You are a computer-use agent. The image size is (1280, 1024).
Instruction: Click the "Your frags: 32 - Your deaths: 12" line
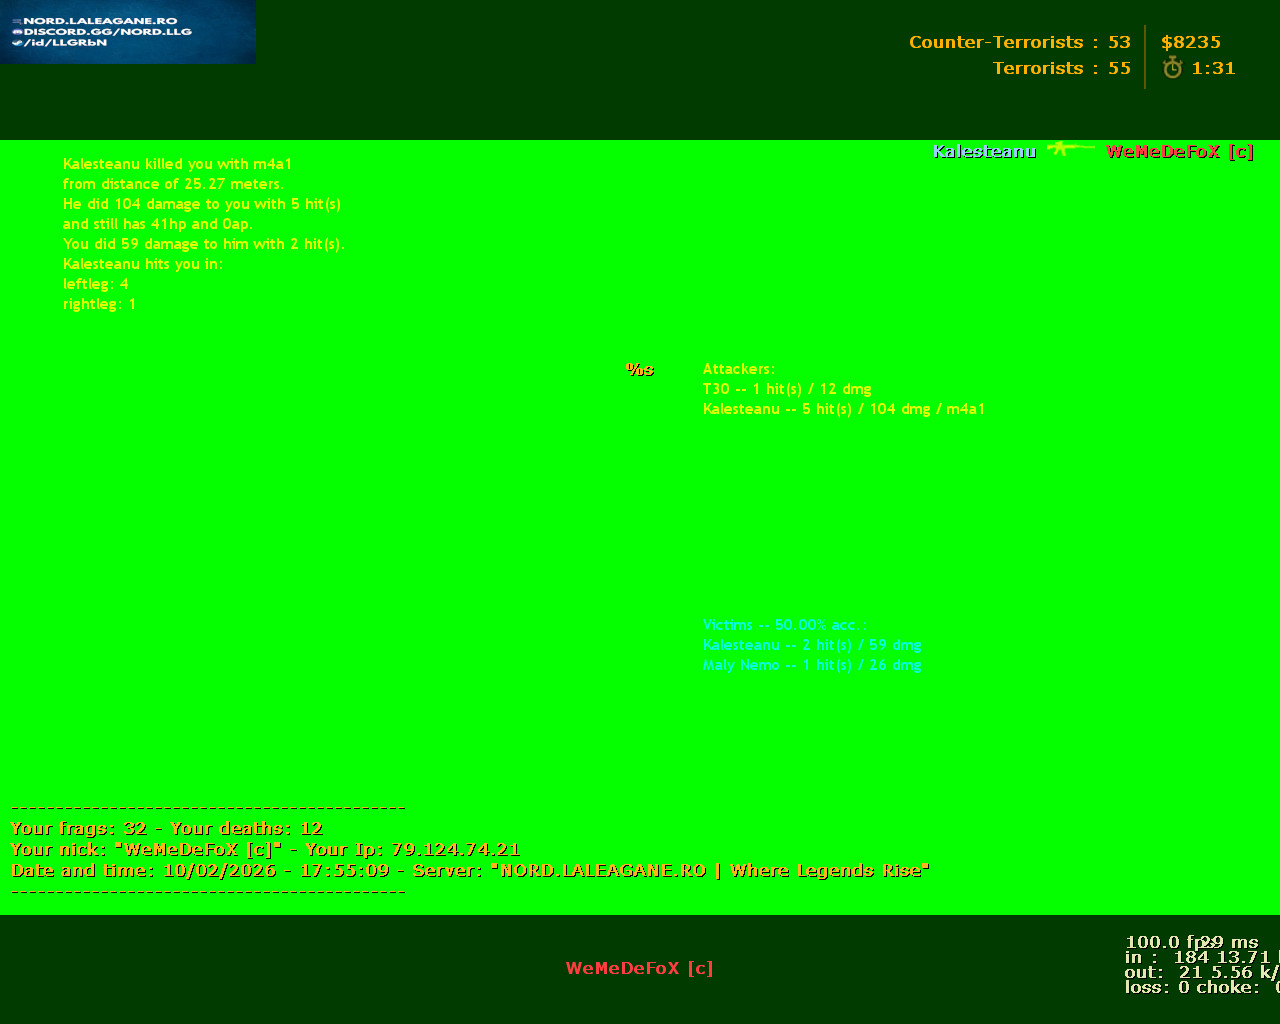pos(167,828)
